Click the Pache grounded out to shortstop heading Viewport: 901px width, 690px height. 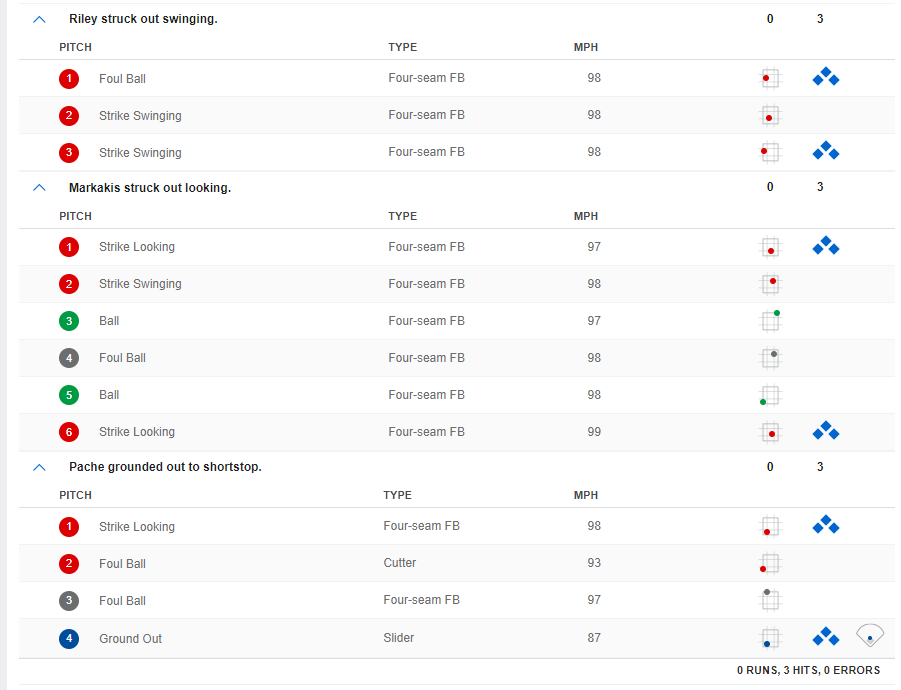pyautogui.click(x=165, y=467)
